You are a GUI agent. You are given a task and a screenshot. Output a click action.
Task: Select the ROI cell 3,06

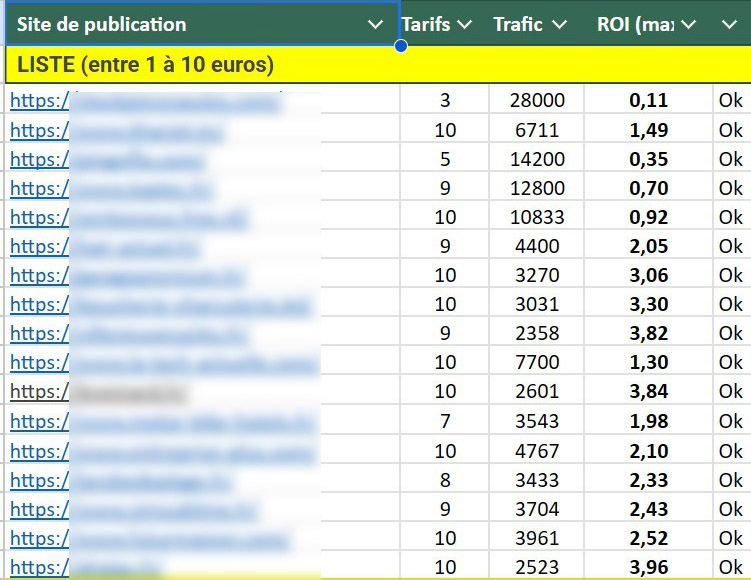(x=649, y=275)
